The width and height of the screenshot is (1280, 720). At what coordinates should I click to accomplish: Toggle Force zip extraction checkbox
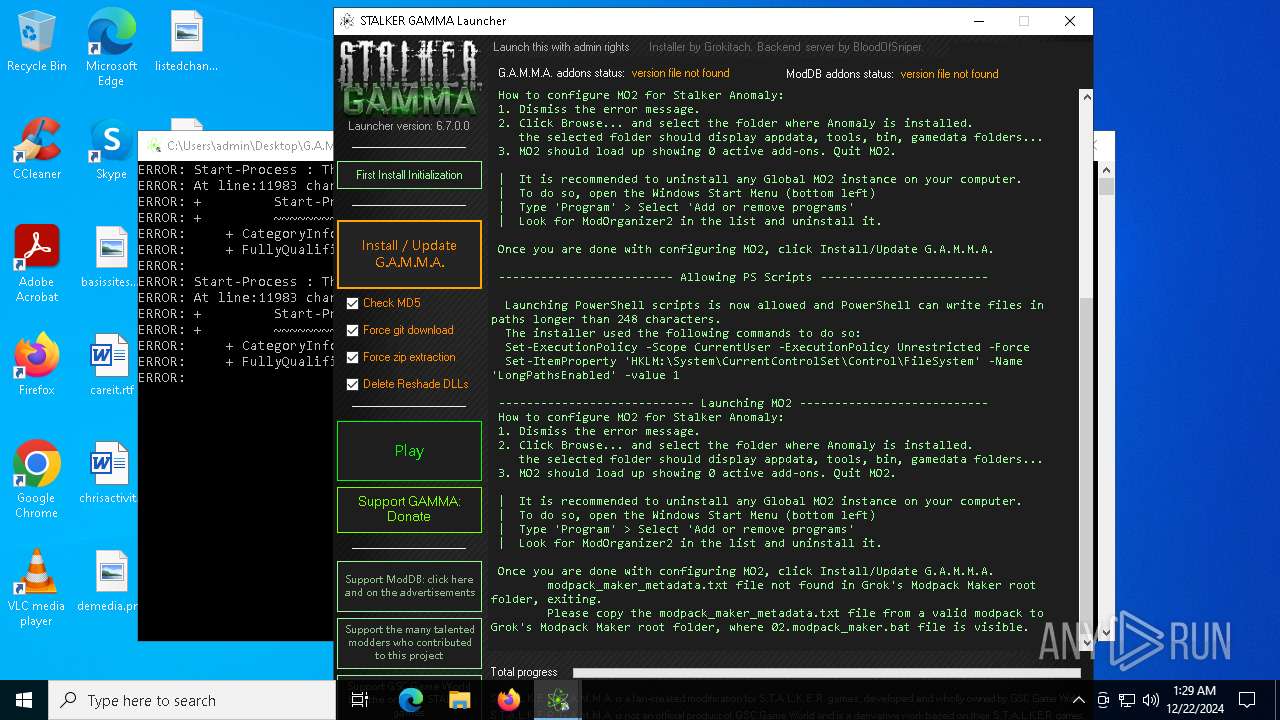coord(352,357)
